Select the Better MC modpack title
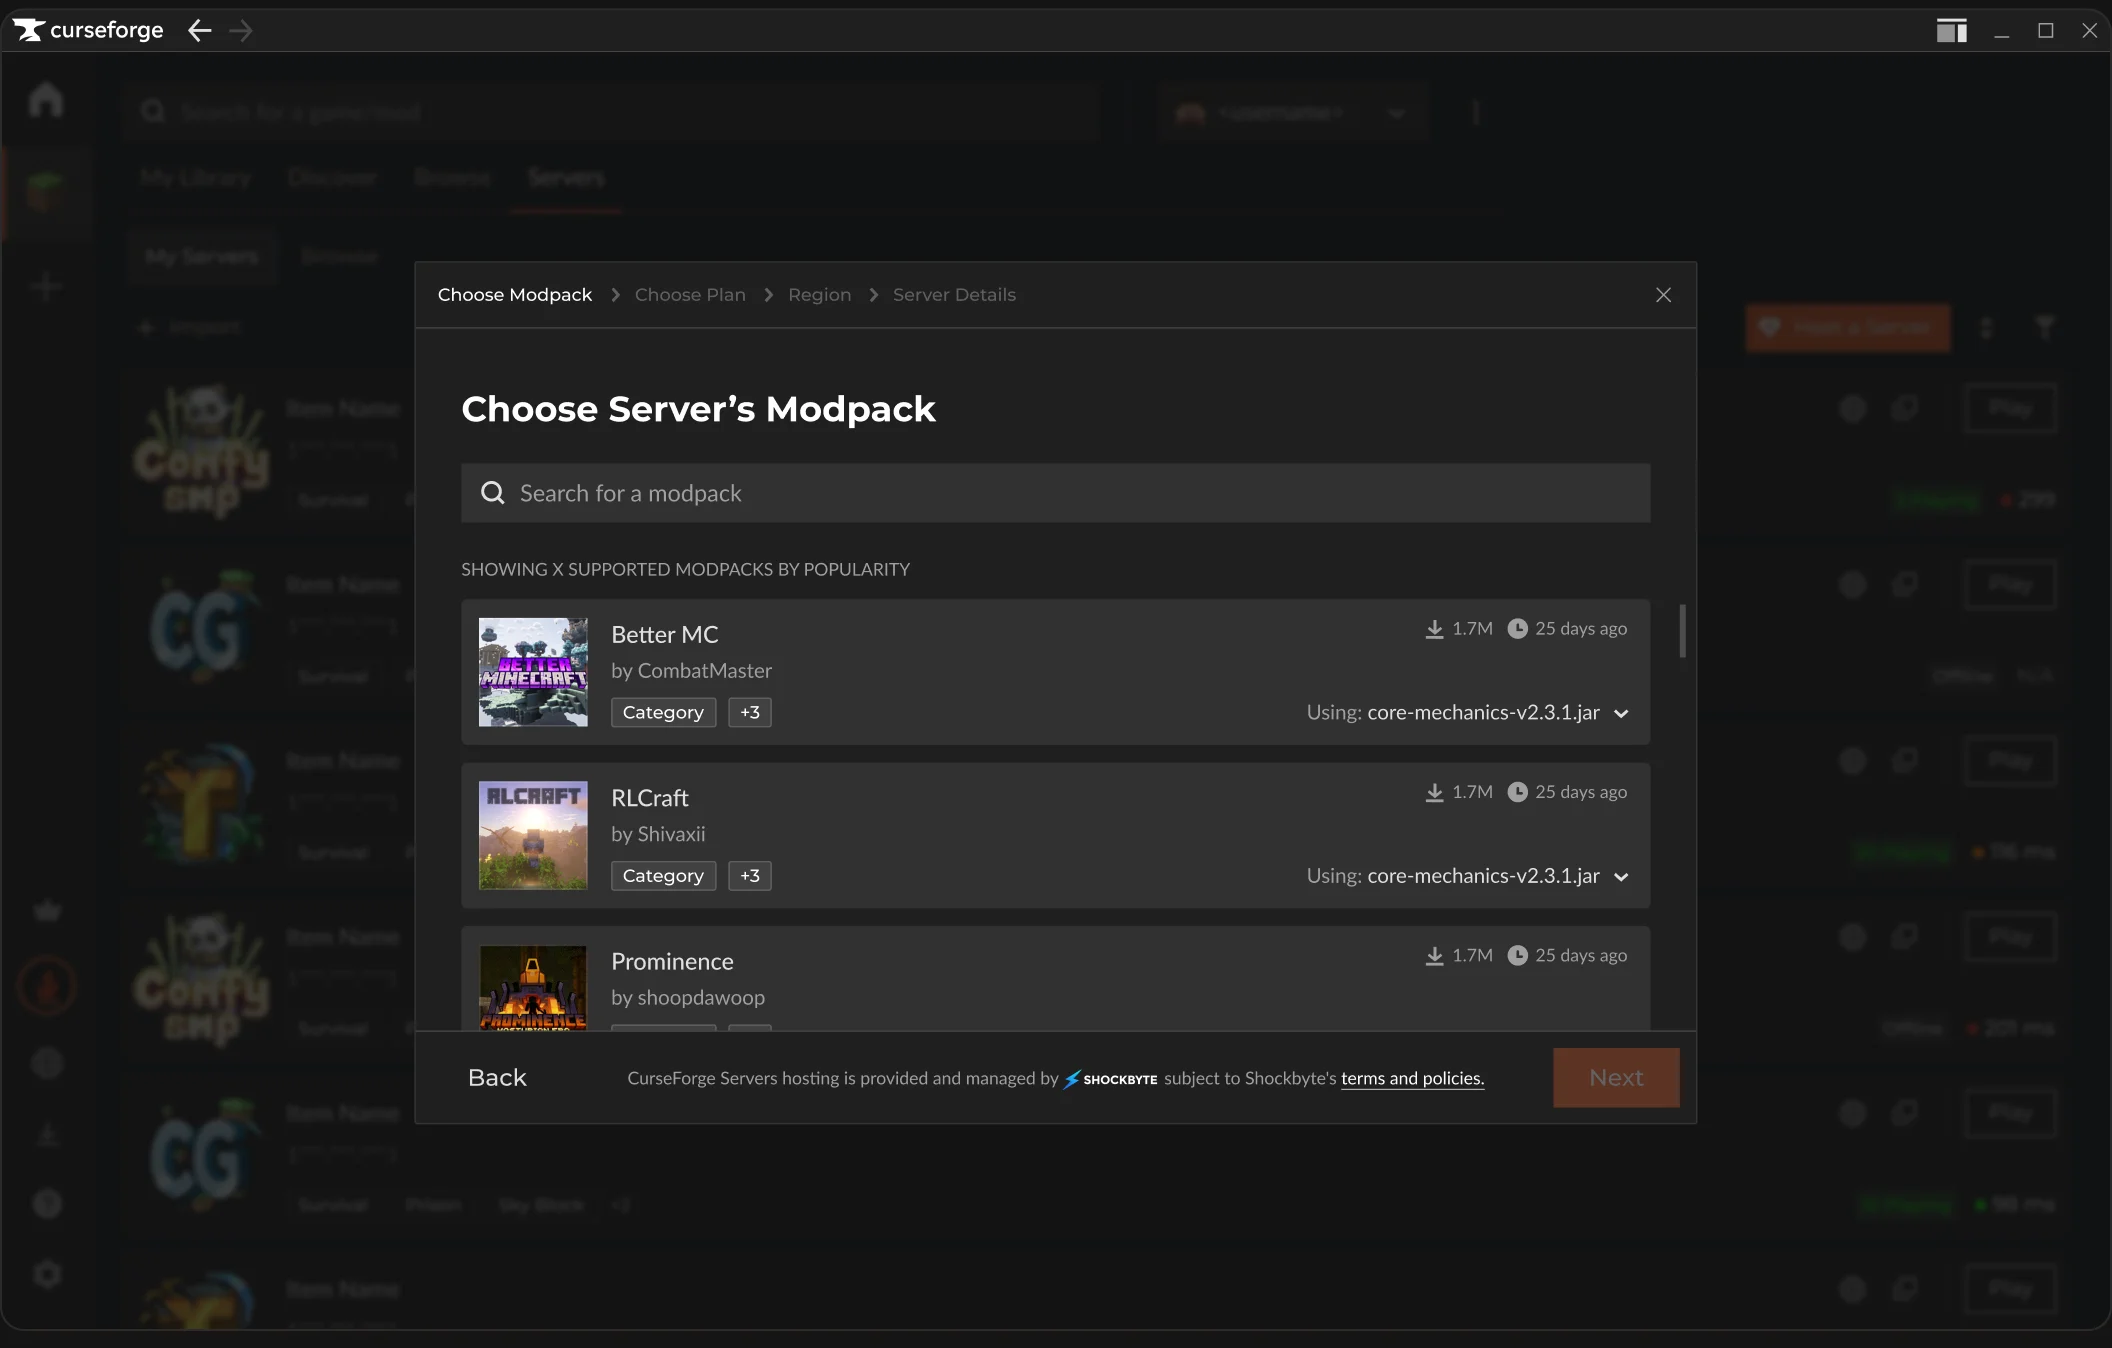 pyautogui.click(x=665, y=634)
